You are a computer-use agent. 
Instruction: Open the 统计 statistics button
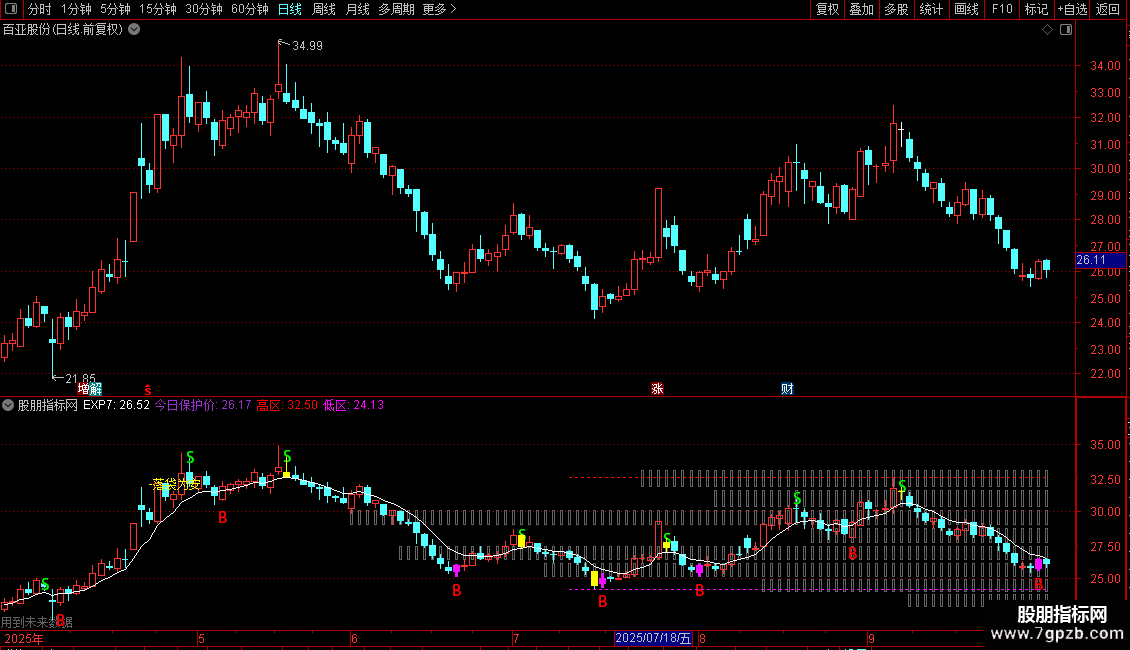point(931,9)
